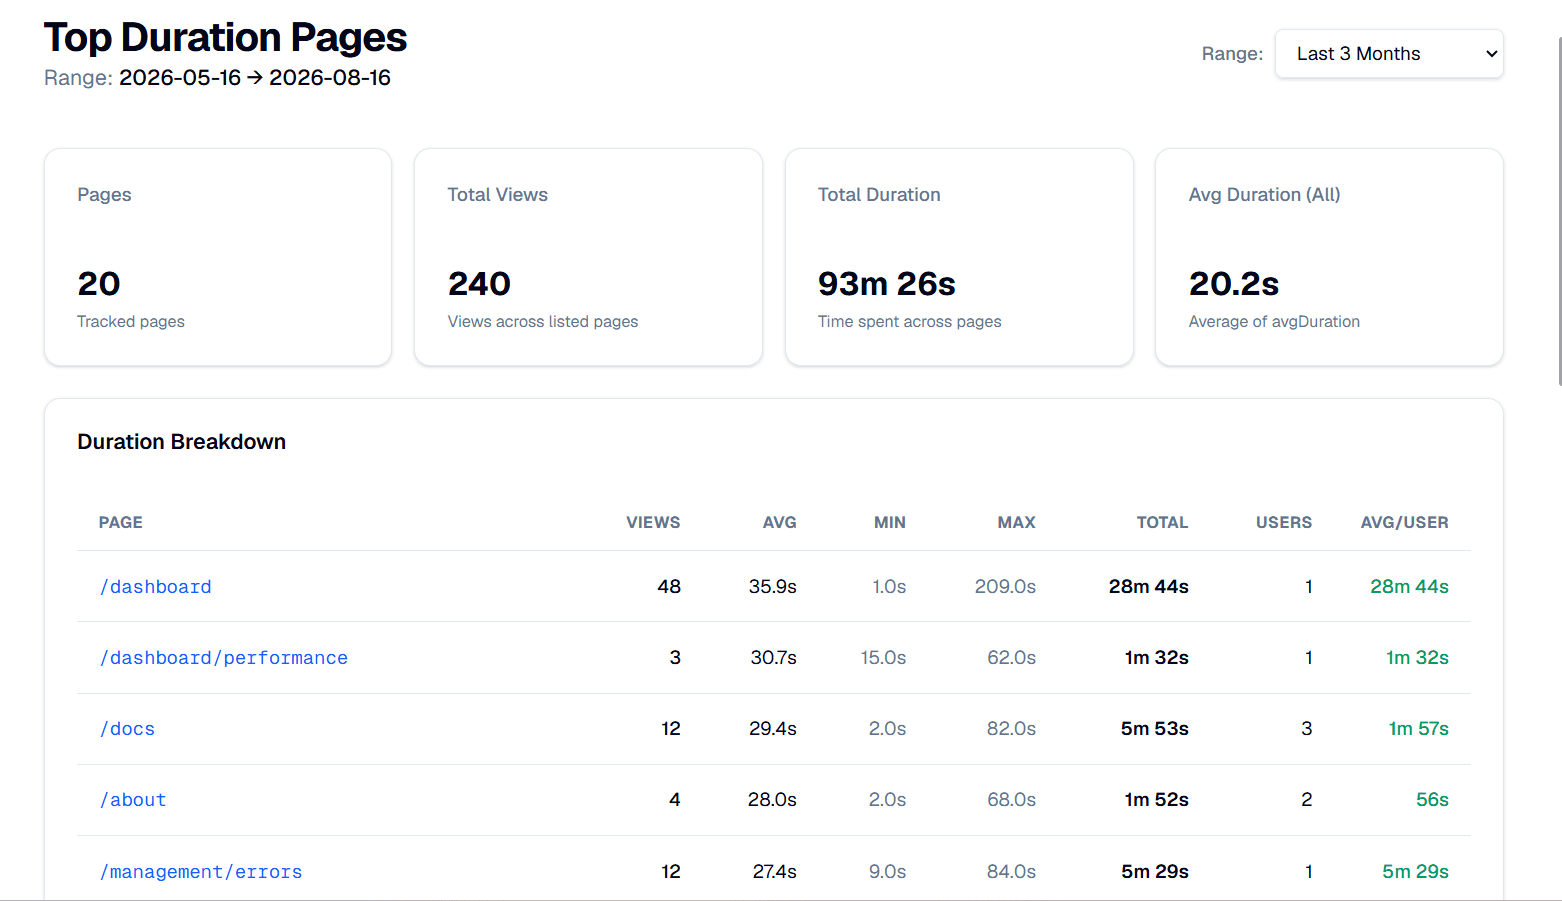Click the bold 5m 29s total value
Image resolution: width=1562 pixels, height=901 pixels.
click(1155, 872)
